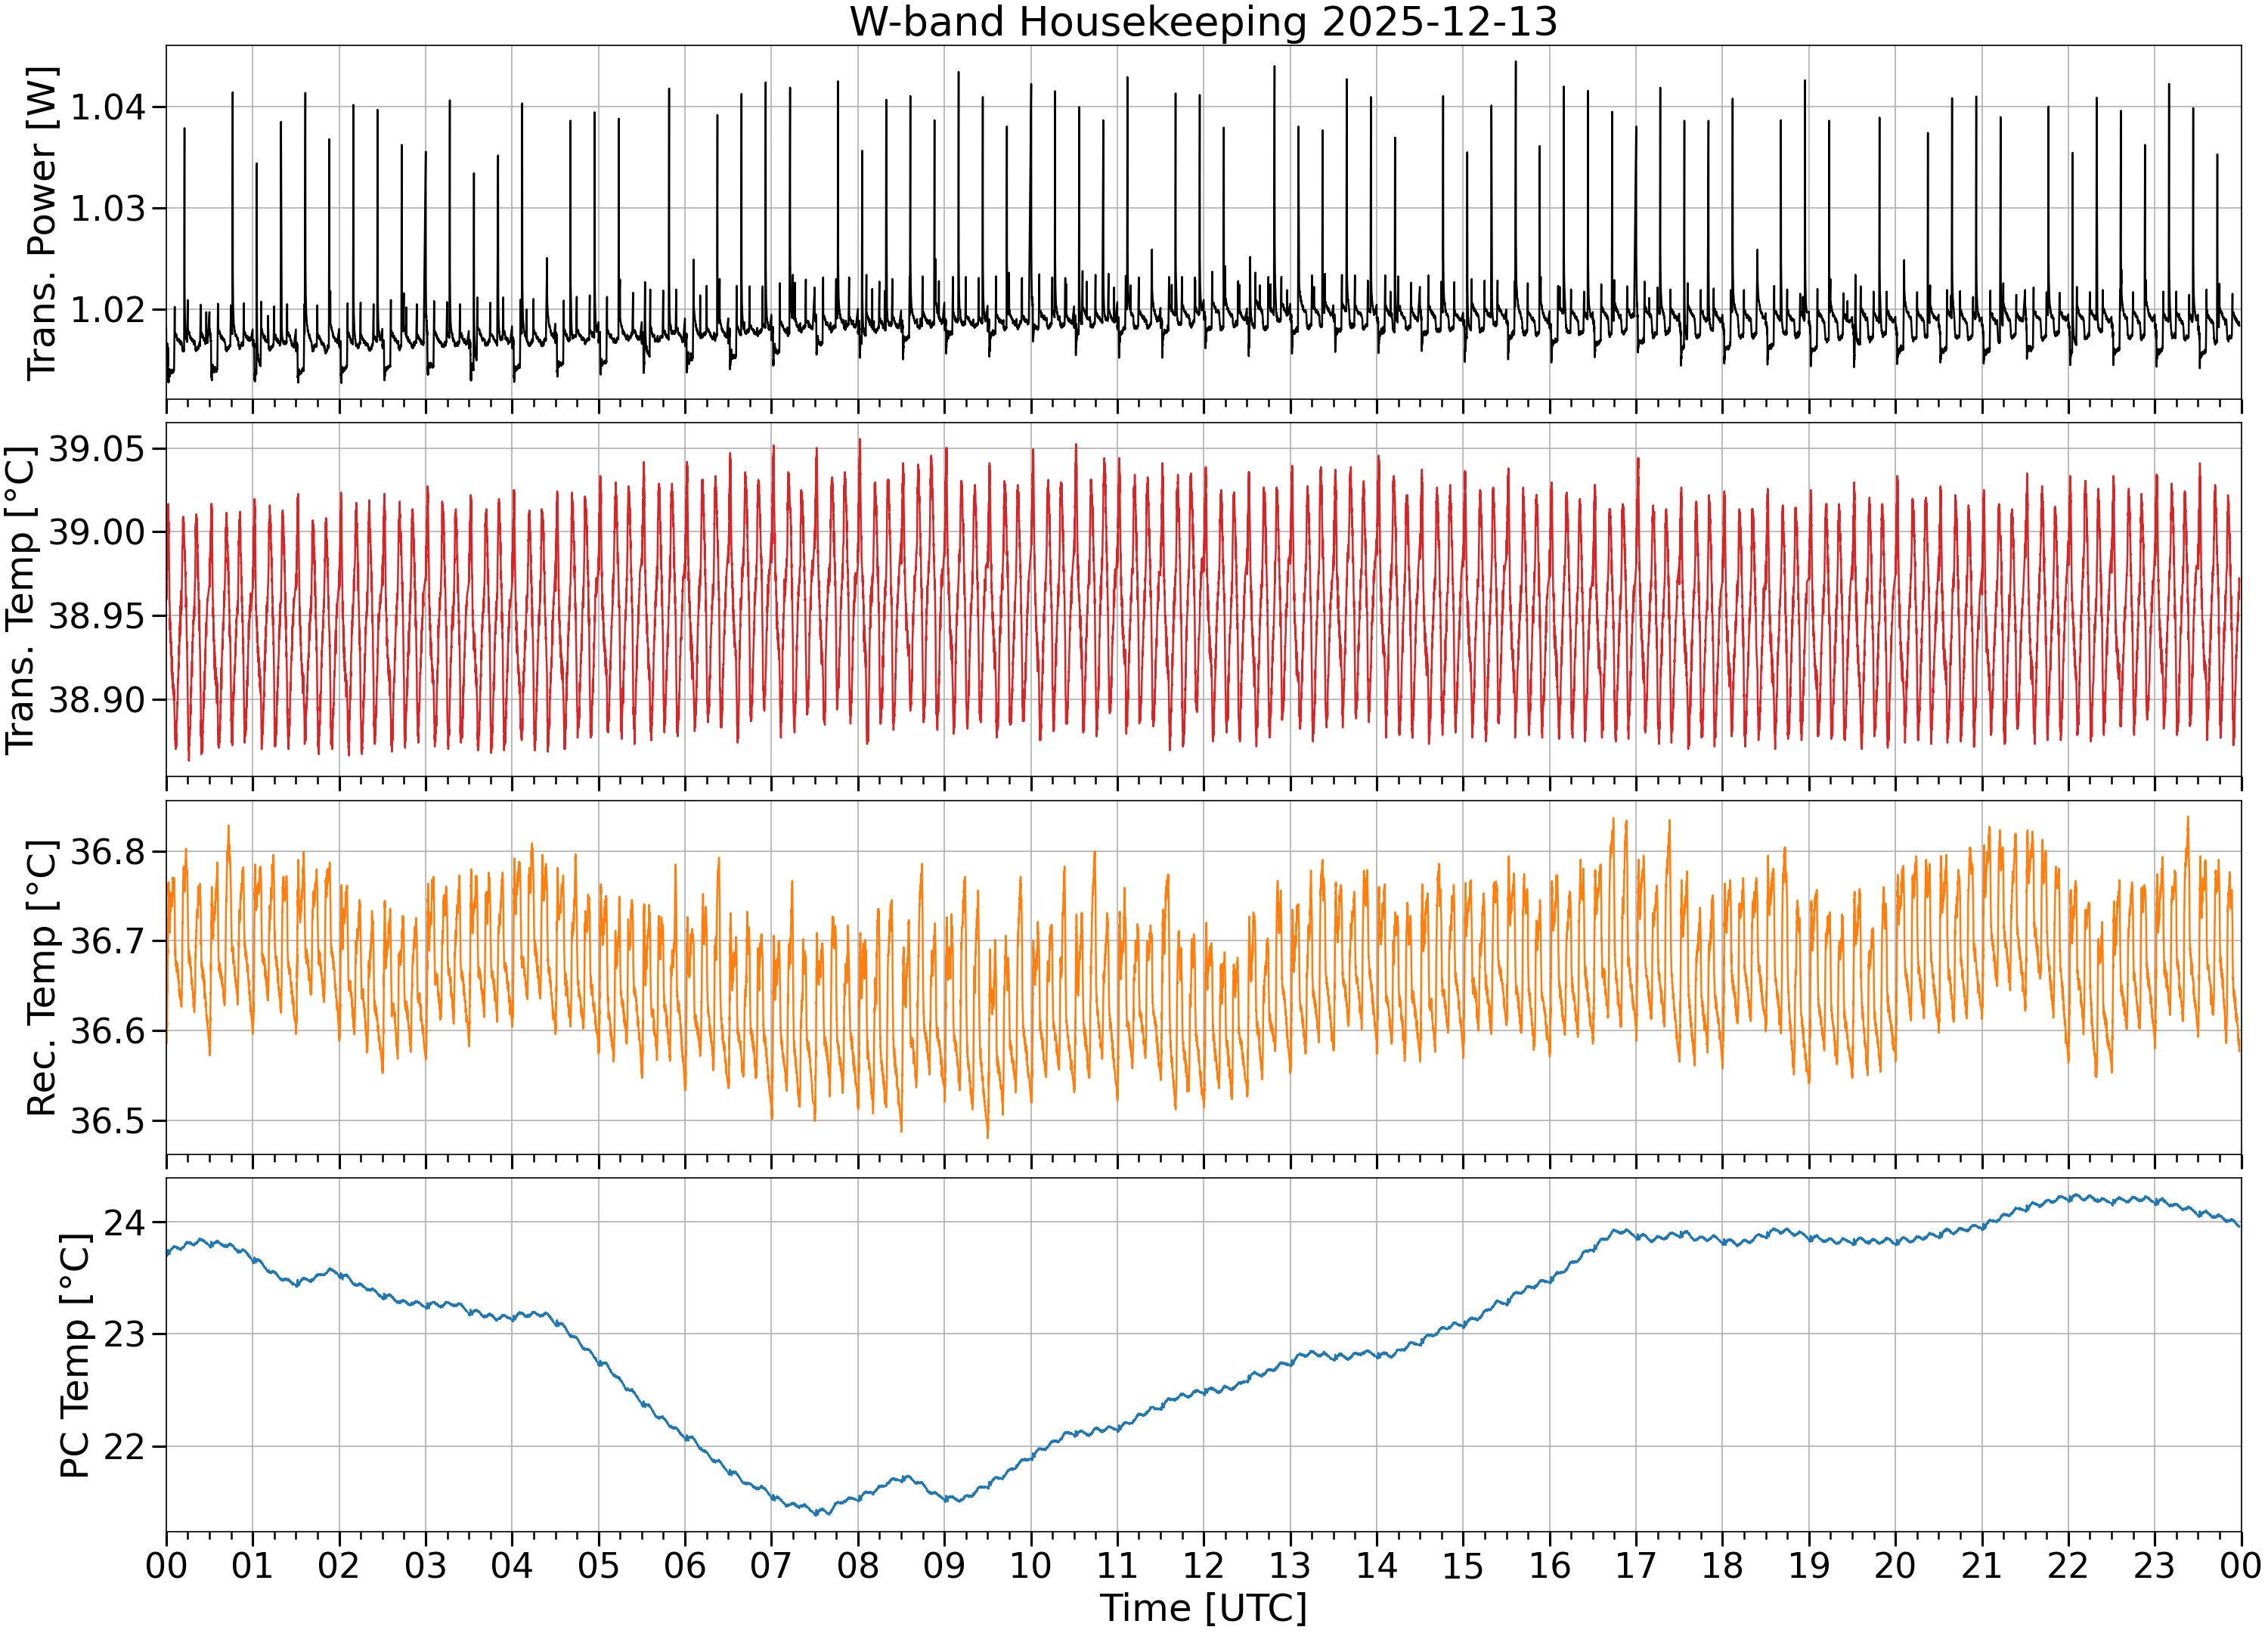The width and height of the screenshot is (2268, 1633).
Task: Click the plot title W-band Housekeeping 2025-12-13
Action: (x=1203, y=22)
